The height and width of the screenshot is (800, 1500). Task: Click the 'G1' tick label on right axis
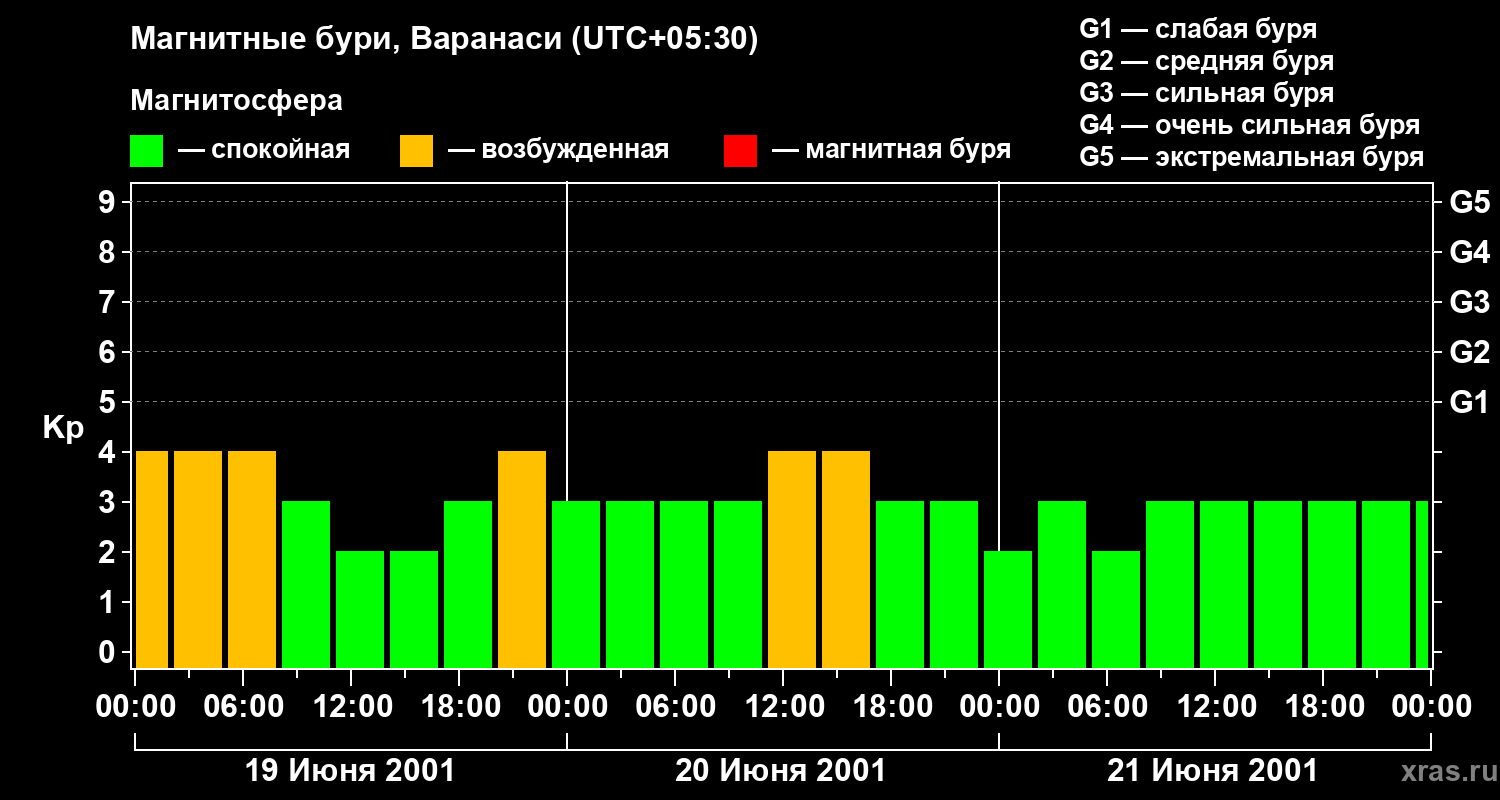point(1469,402)
